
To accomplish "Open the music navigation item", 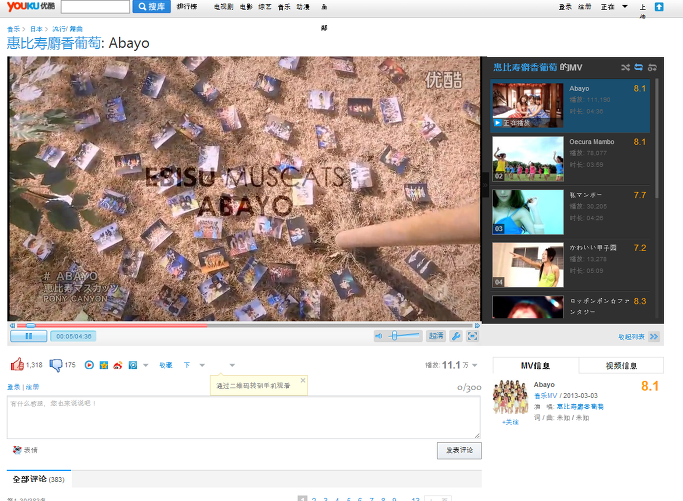I will 284,7.
